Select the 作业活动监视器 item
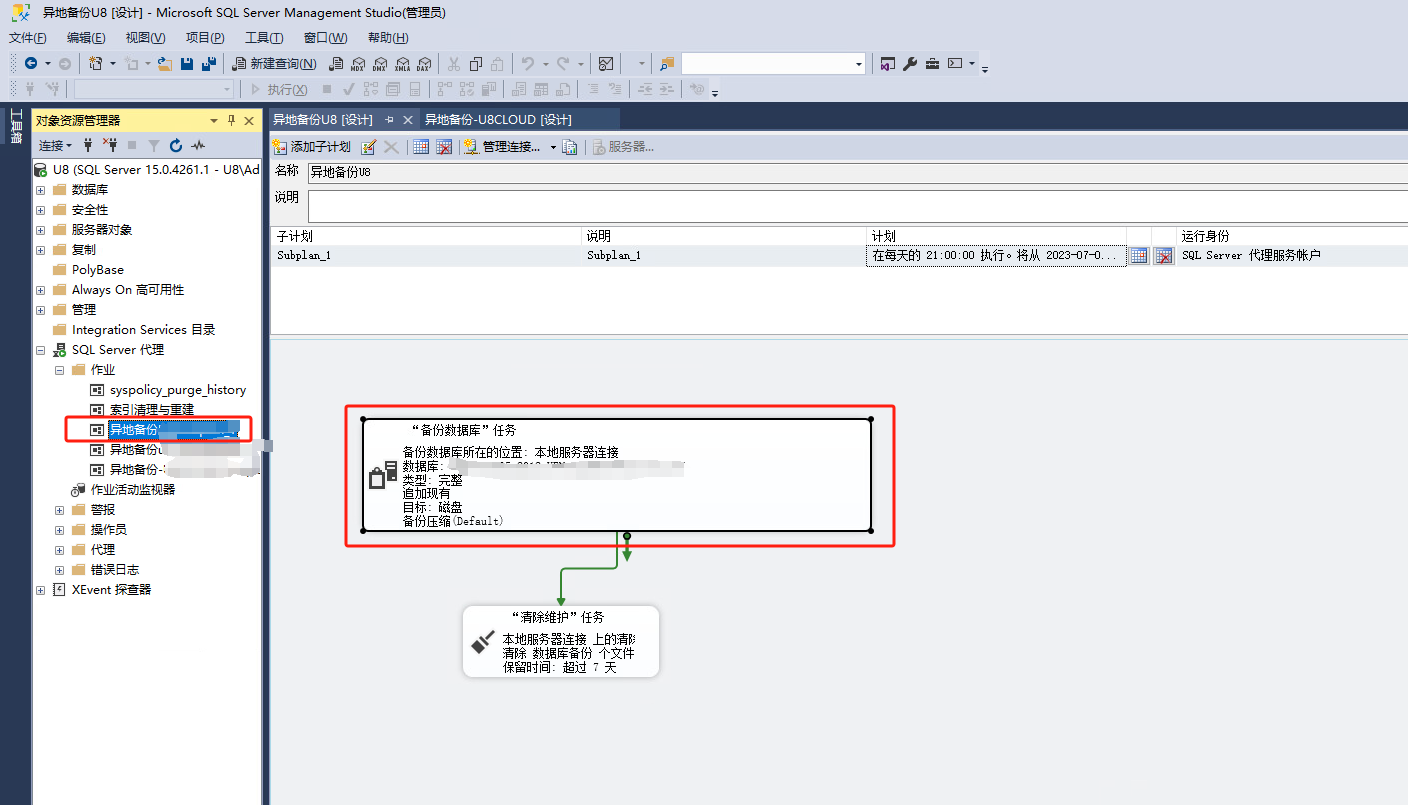 (x=133, y=490)
